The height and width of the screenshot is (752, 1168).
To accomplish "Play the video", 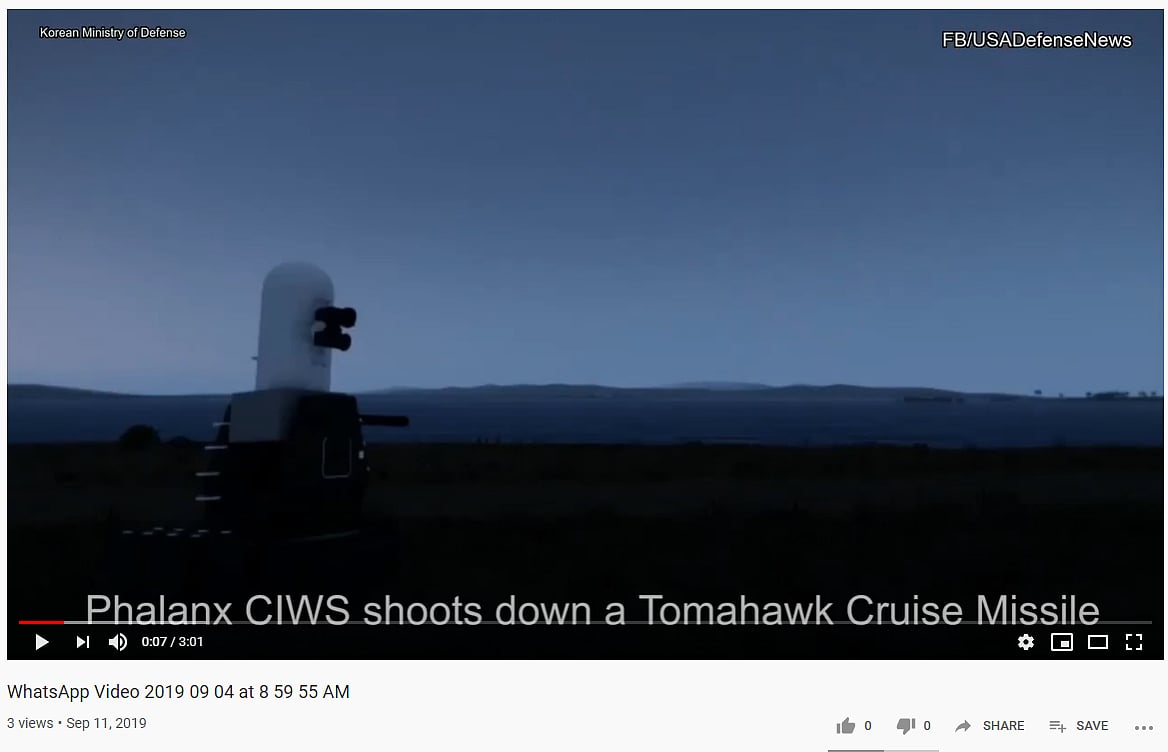I will point(42,642).
